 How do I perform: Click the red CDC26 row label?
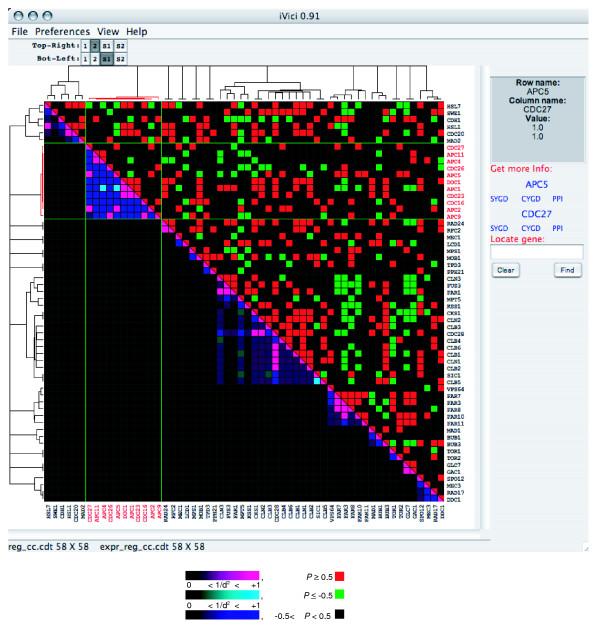coord(455,168)
